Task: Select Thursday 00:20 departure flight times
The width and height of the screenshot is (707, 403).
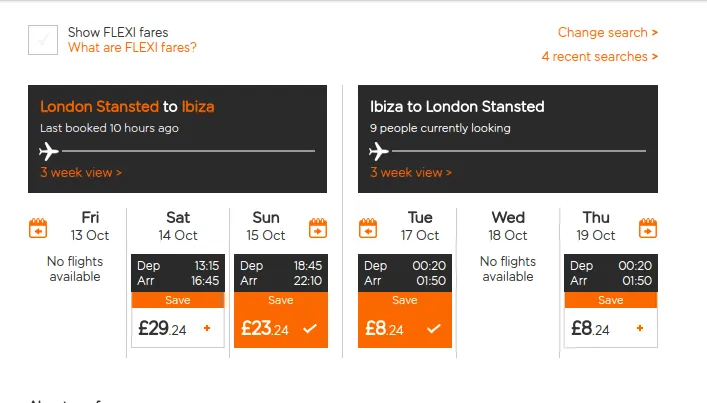Action: pyautogui.click(x=610, y=273)
